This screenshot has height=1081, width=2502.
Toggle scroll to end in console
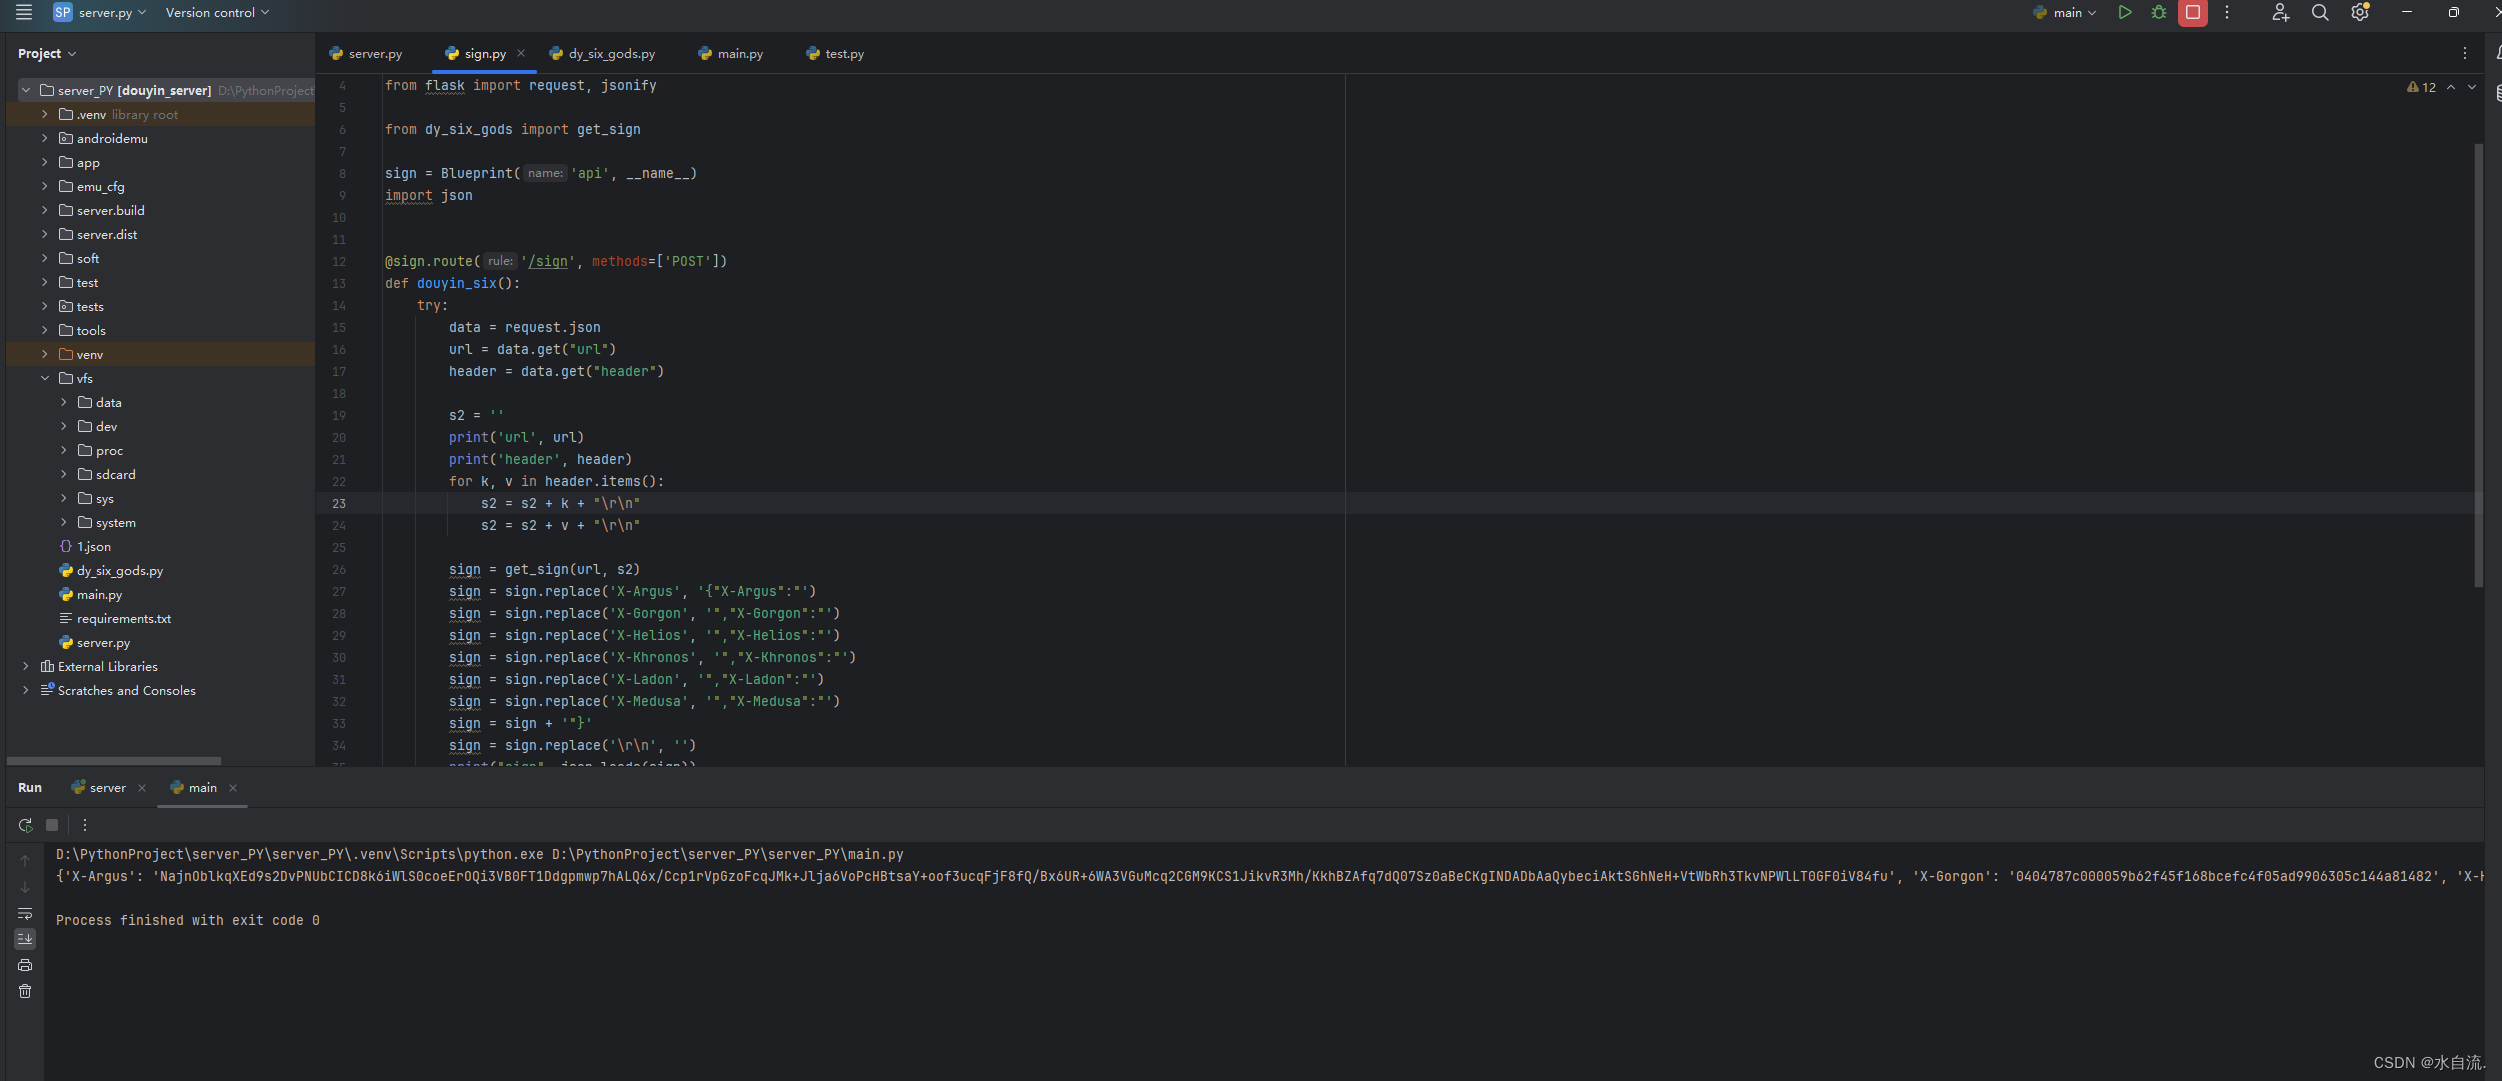tap(25, 939)
